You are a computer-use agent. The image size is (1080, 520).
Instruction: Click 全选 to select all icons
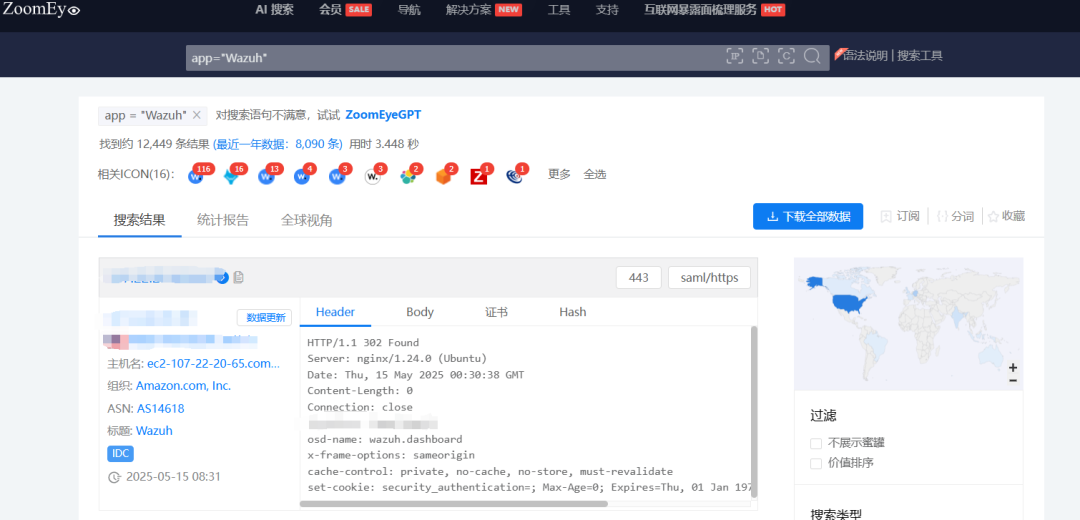(595, 175)
